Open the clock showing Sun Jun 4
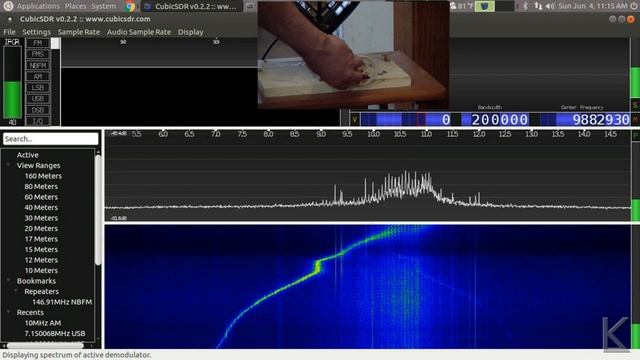Viewport: 640px width, 360px height. click(592, 6)
